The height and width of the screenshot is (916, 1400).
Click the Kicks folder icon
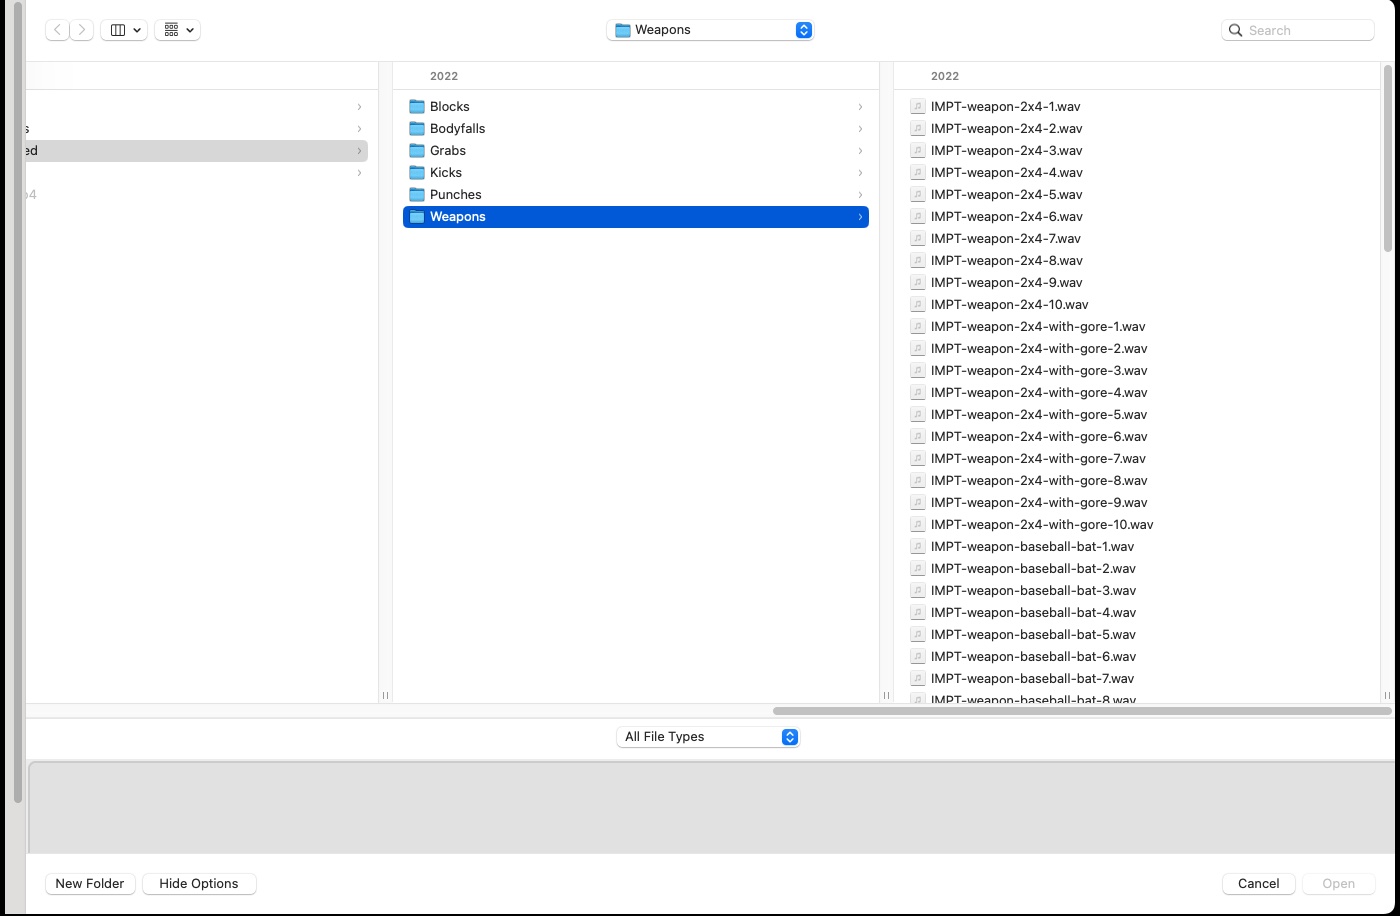(417, 172)
